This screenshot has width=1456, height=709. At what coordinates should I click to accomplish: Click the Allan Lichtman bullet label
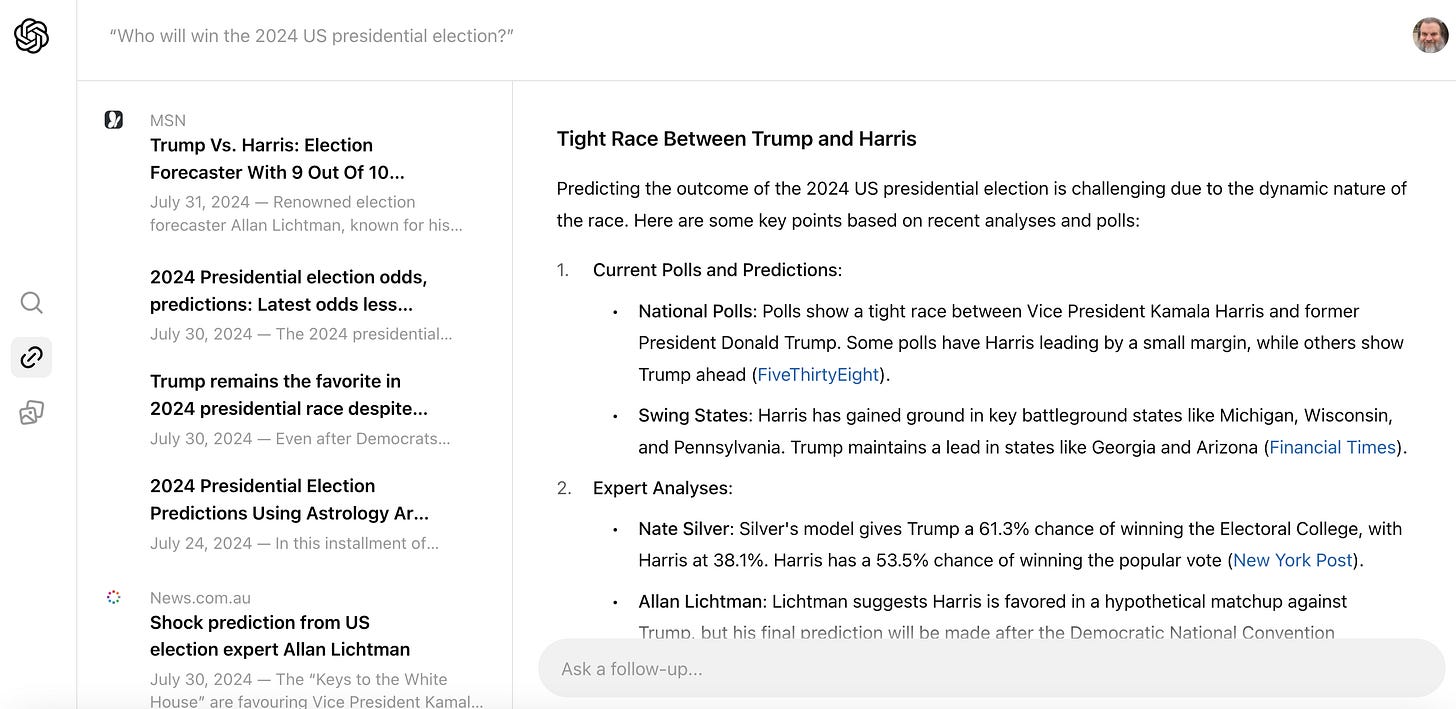(x=703, y=602)
